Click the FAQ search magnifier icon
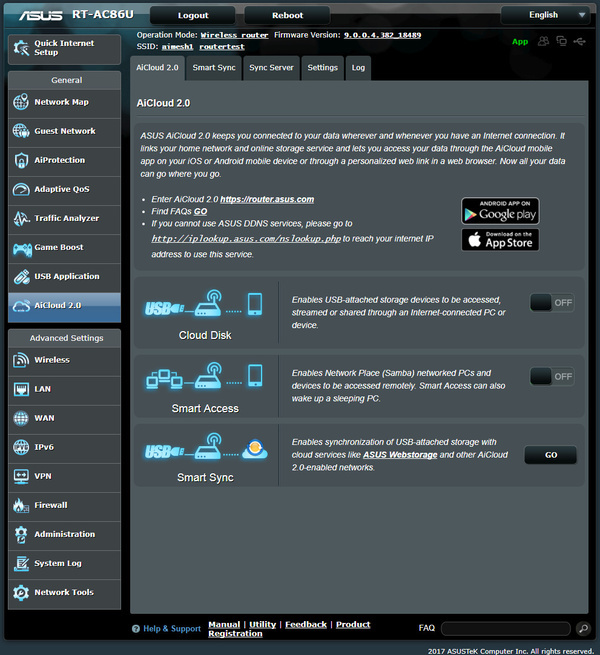The image size is (600, 655). 583,628
